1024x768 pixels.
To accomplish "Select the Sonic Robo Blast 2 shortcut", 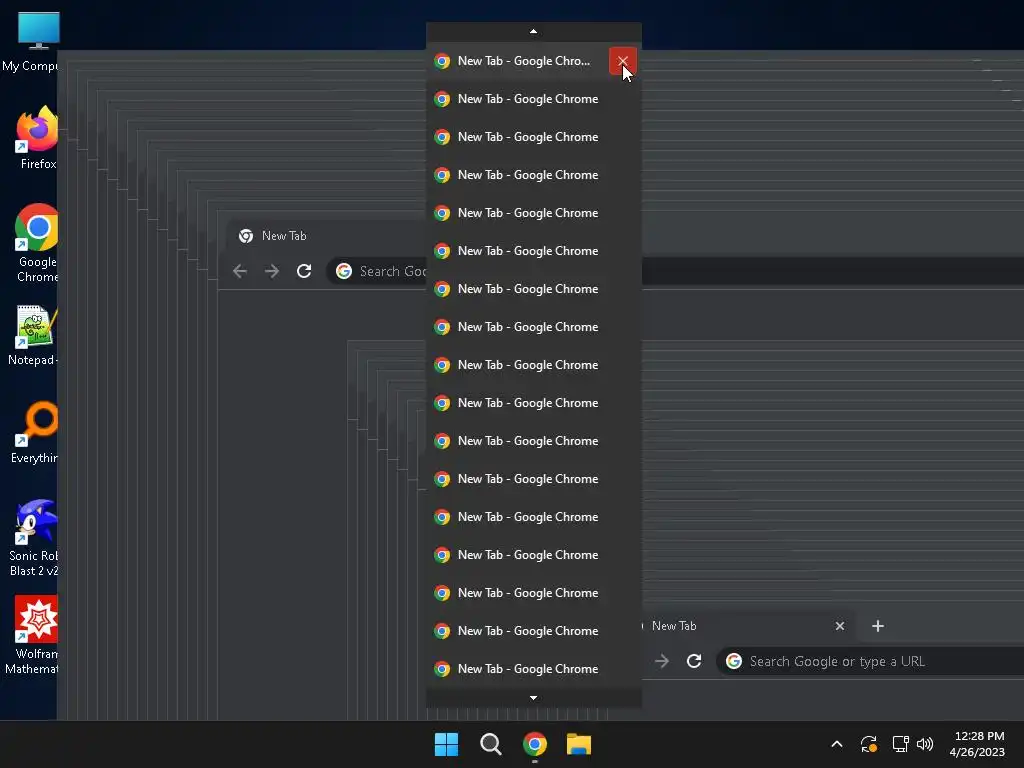I will tap(35, 537).
